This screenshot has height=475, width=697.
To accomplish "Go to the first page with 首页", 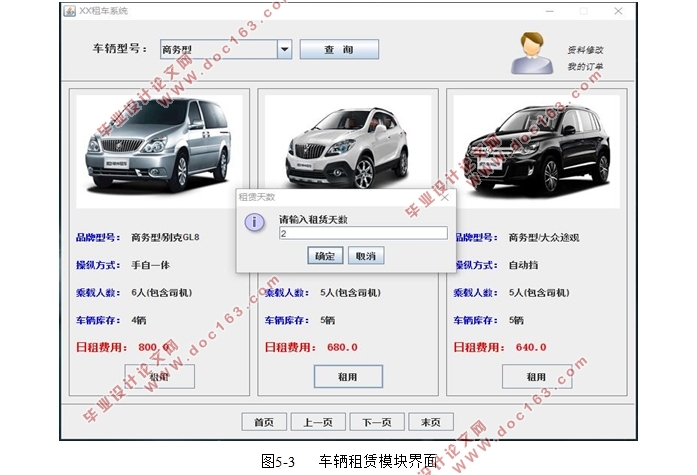I will point(264,422).
